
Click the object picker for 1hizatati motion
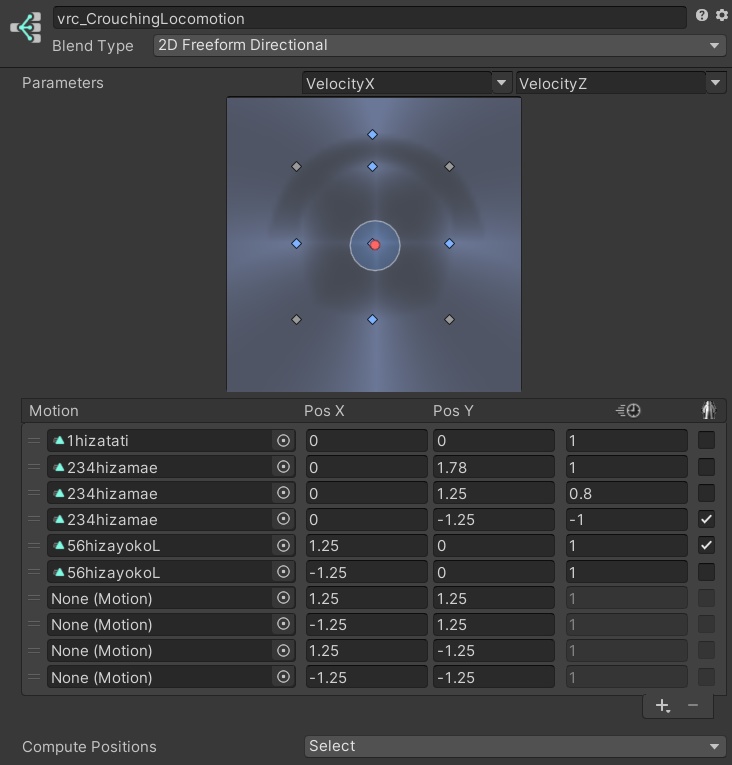coord(283,440)
